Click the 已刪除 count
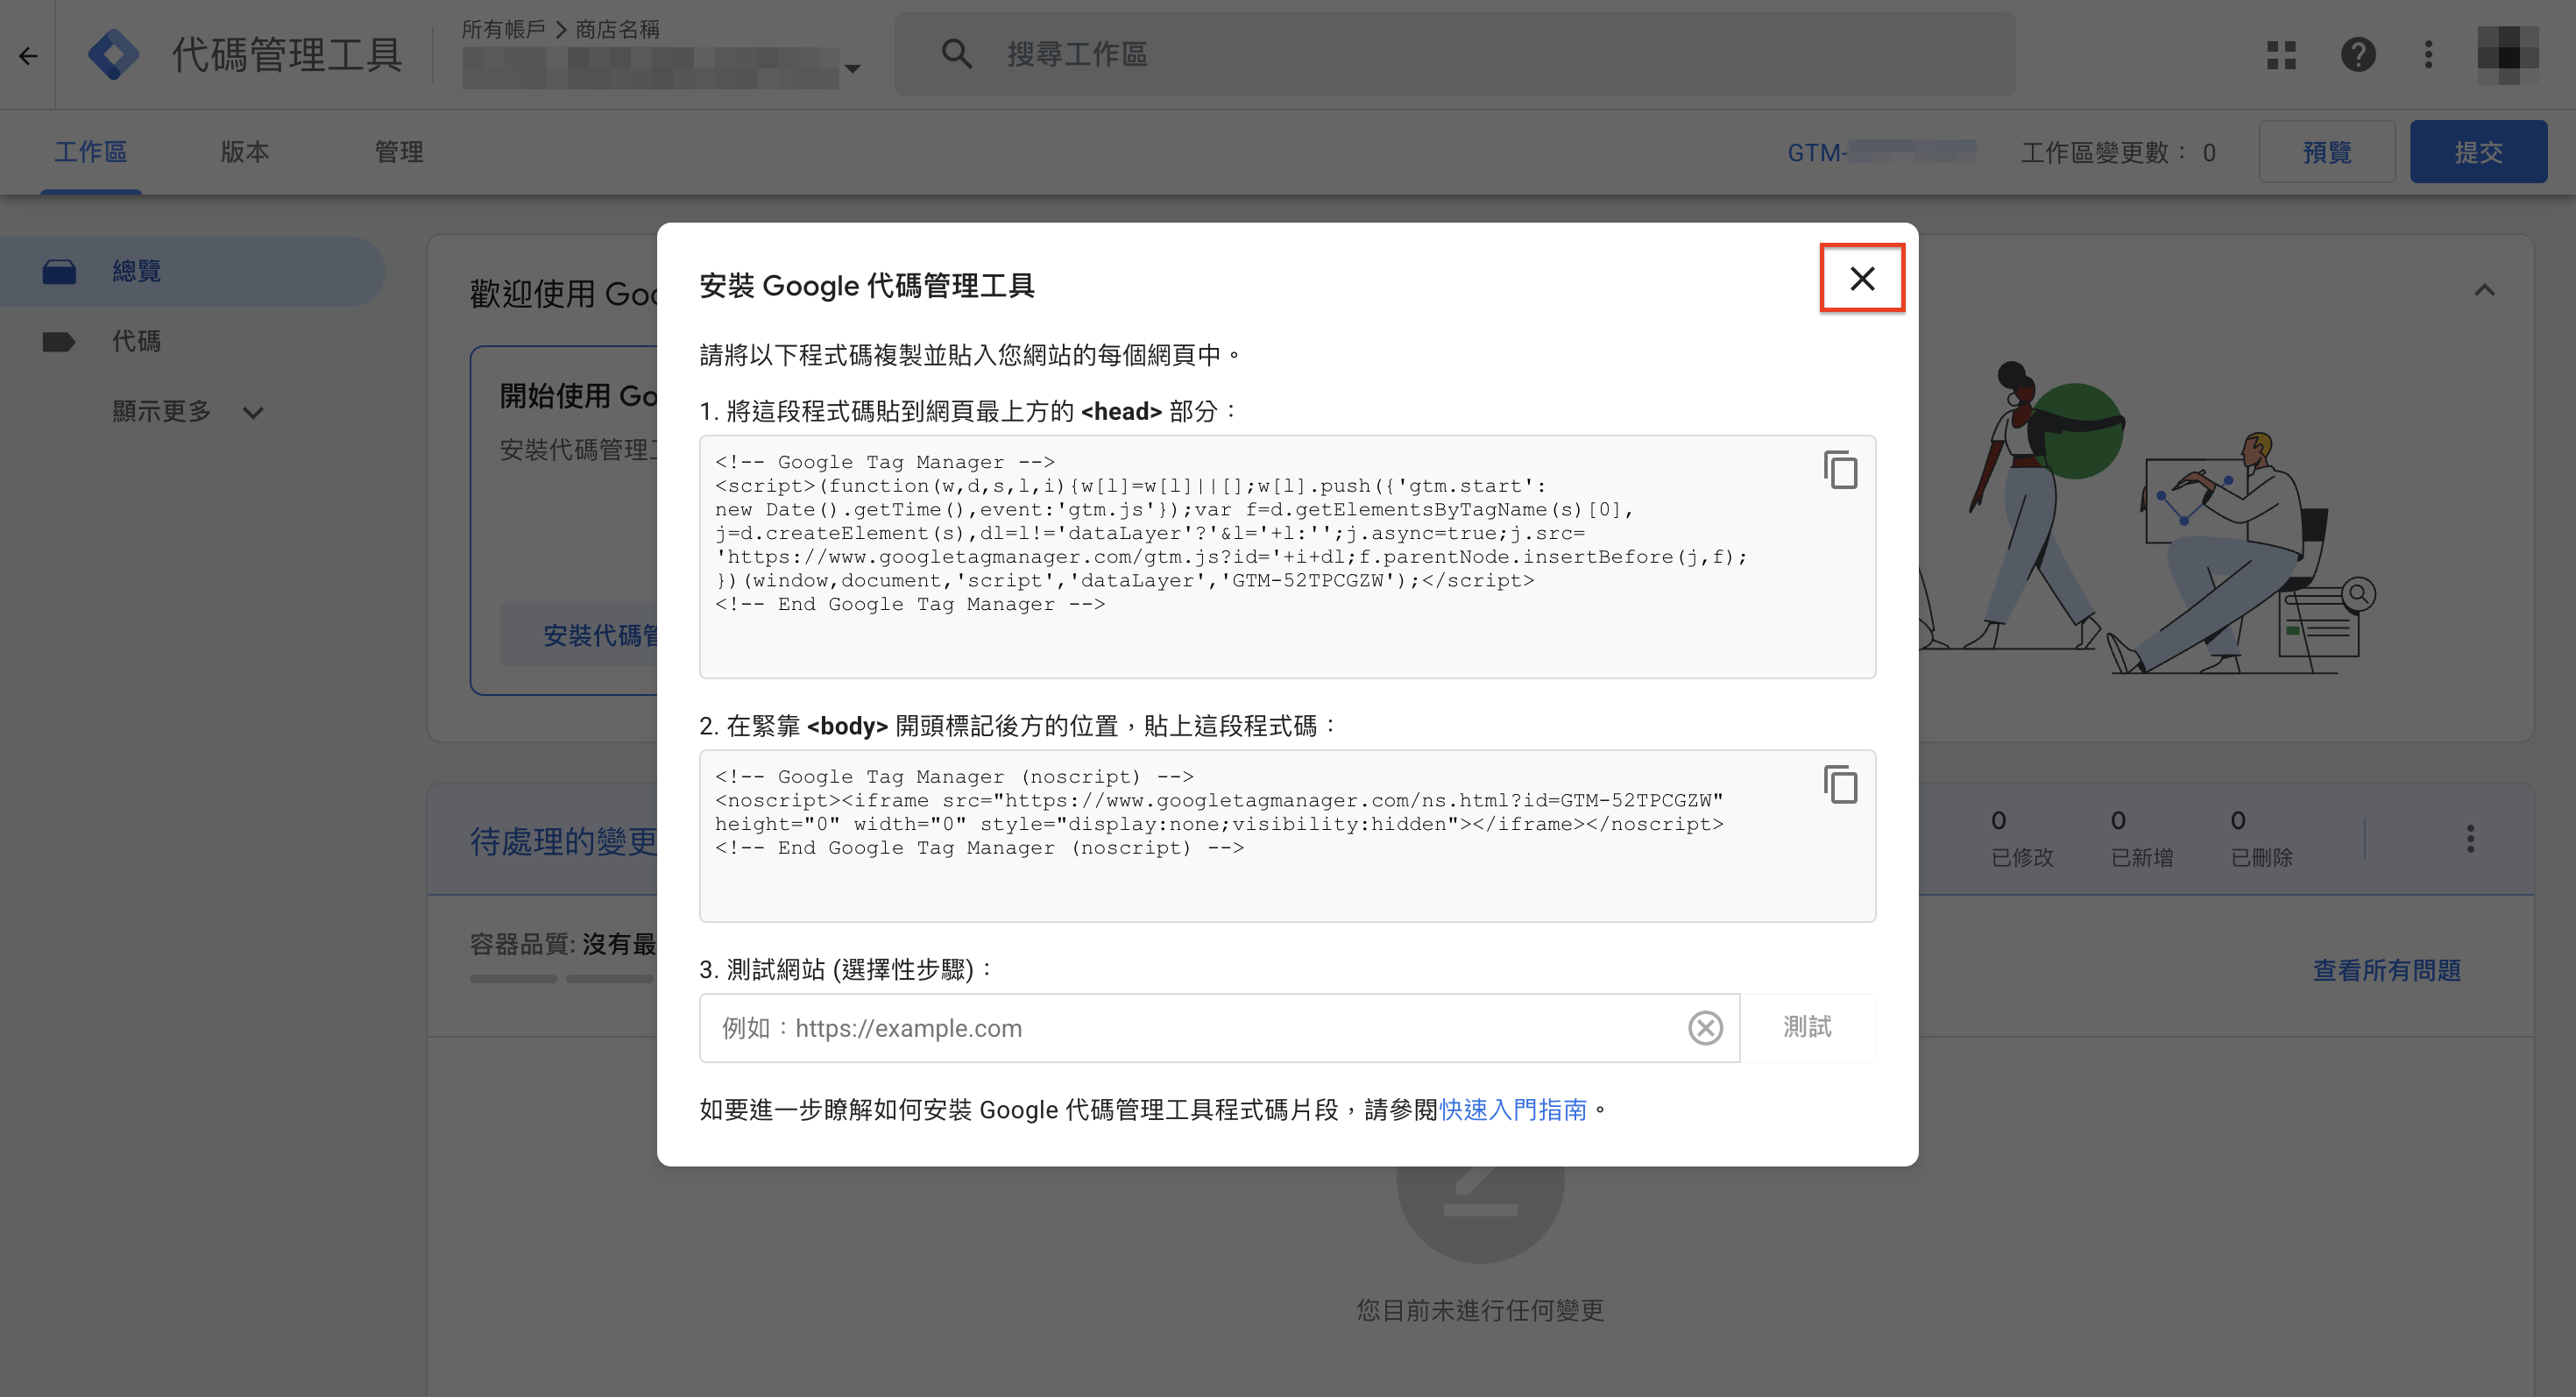 click(2262, 838)
